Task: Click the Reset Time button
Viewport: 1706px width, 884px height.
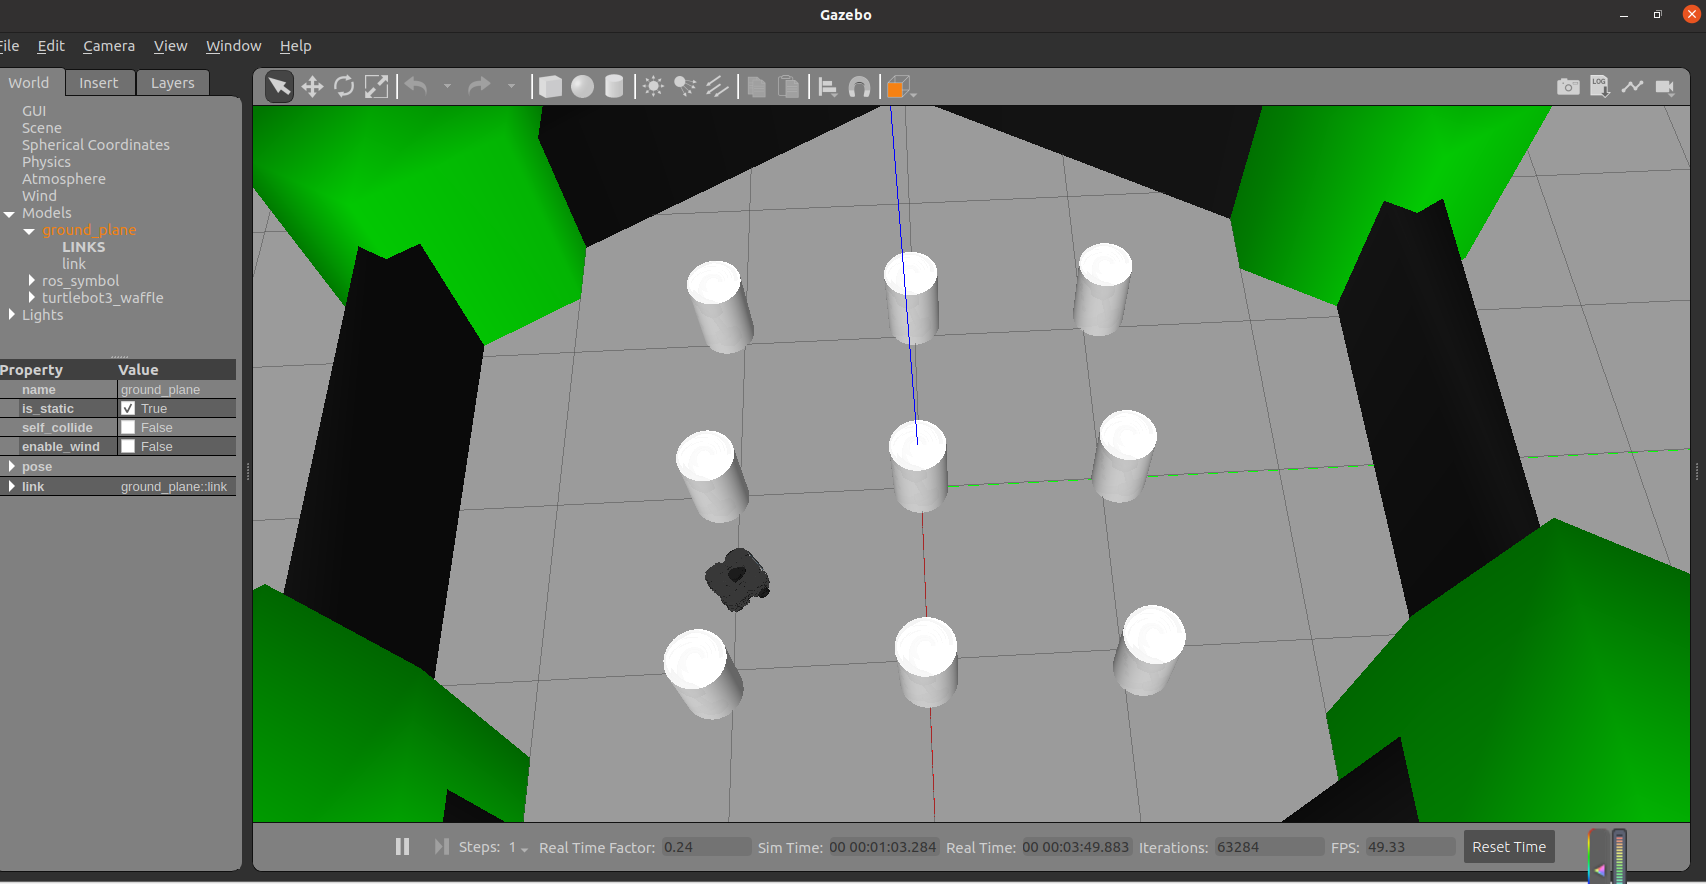Action: (x=1508, y=847)
